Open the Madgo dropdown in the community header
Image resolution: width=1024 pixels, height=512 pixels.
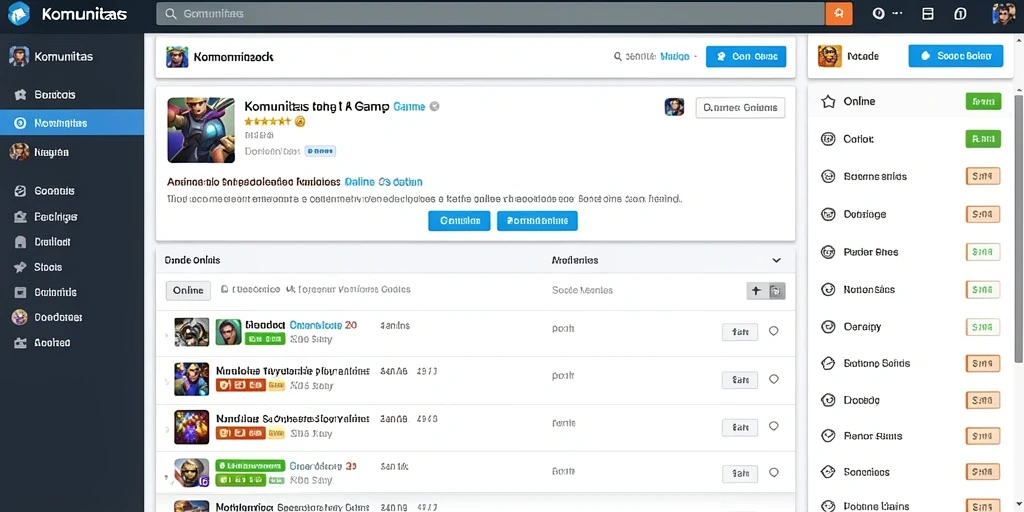tap(679, 57)
